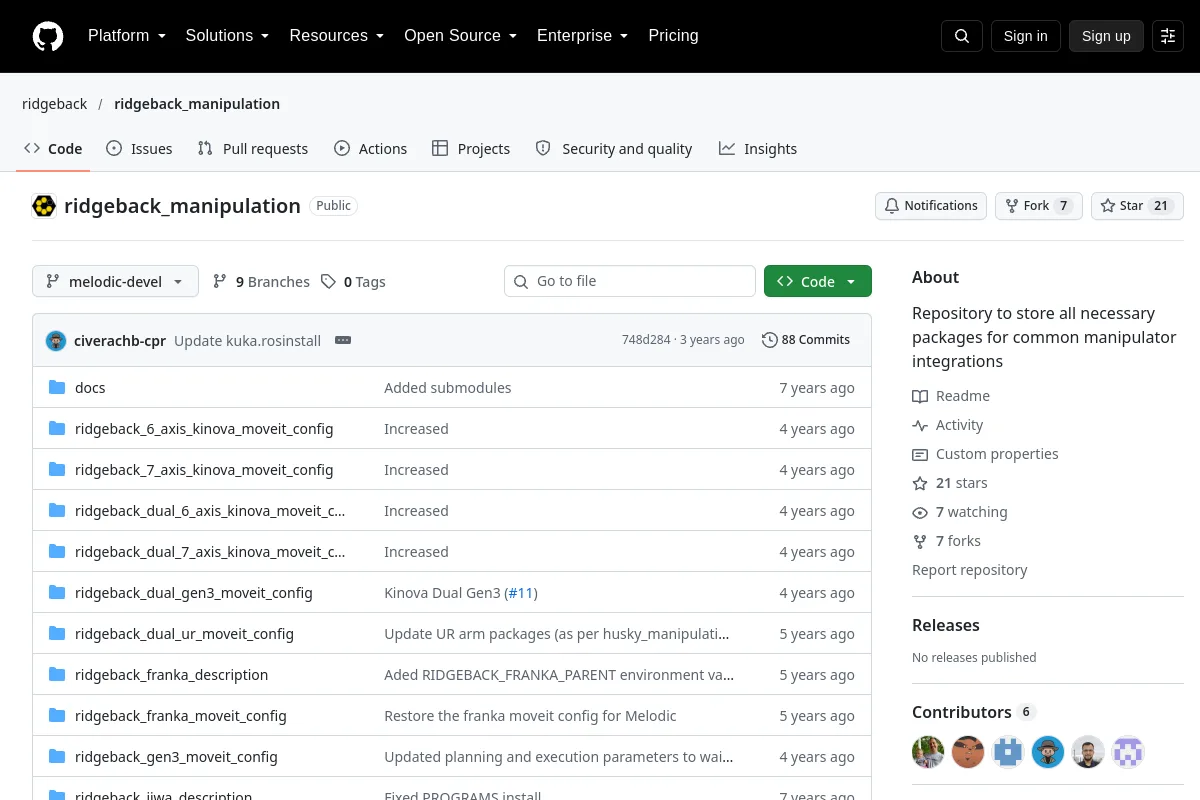Click the Sign up button
1200x800 pixels.
tap(1106, 36)
